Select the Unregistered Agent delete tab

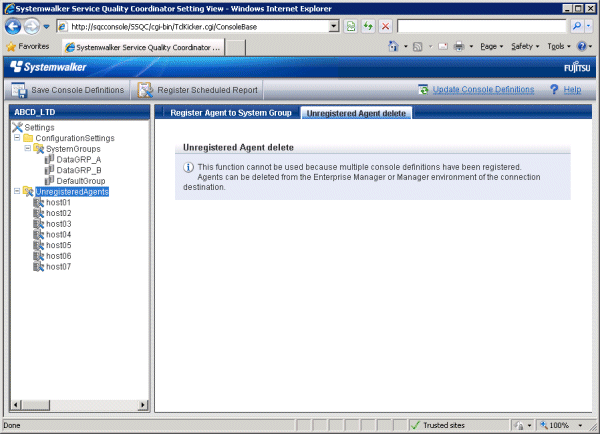[x=356, y=113]
